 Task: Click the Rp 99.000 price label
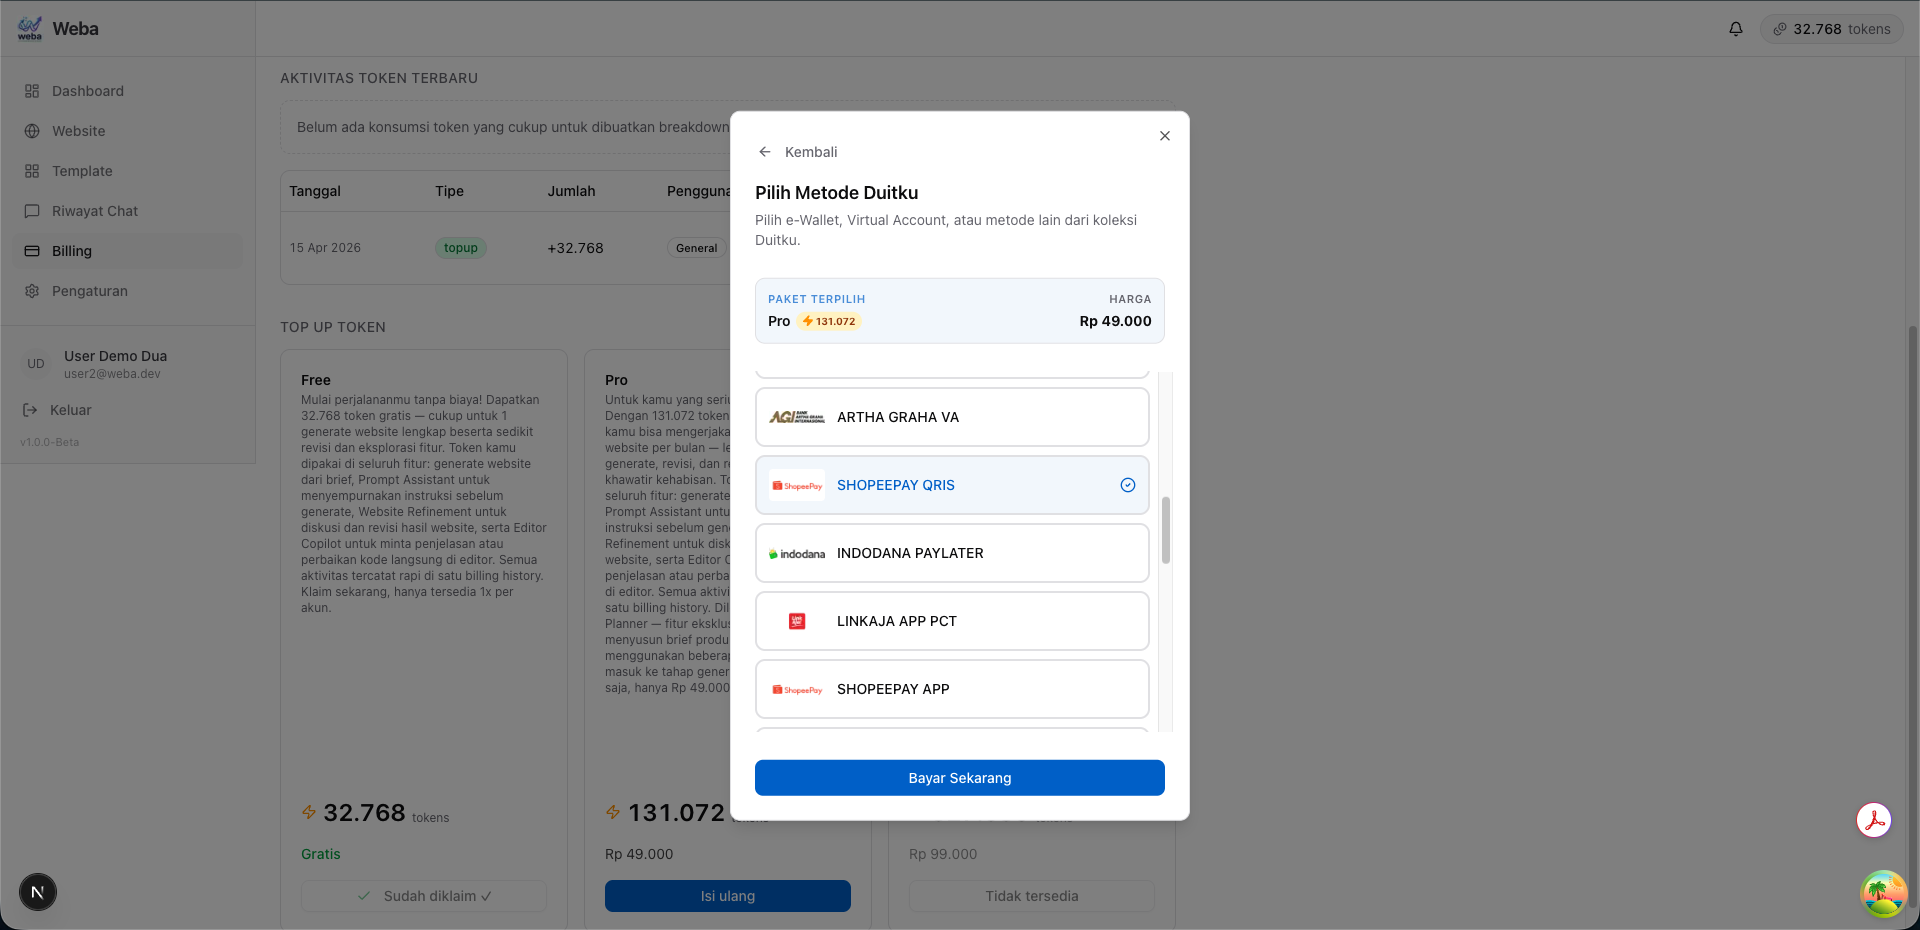click(943, 854)
